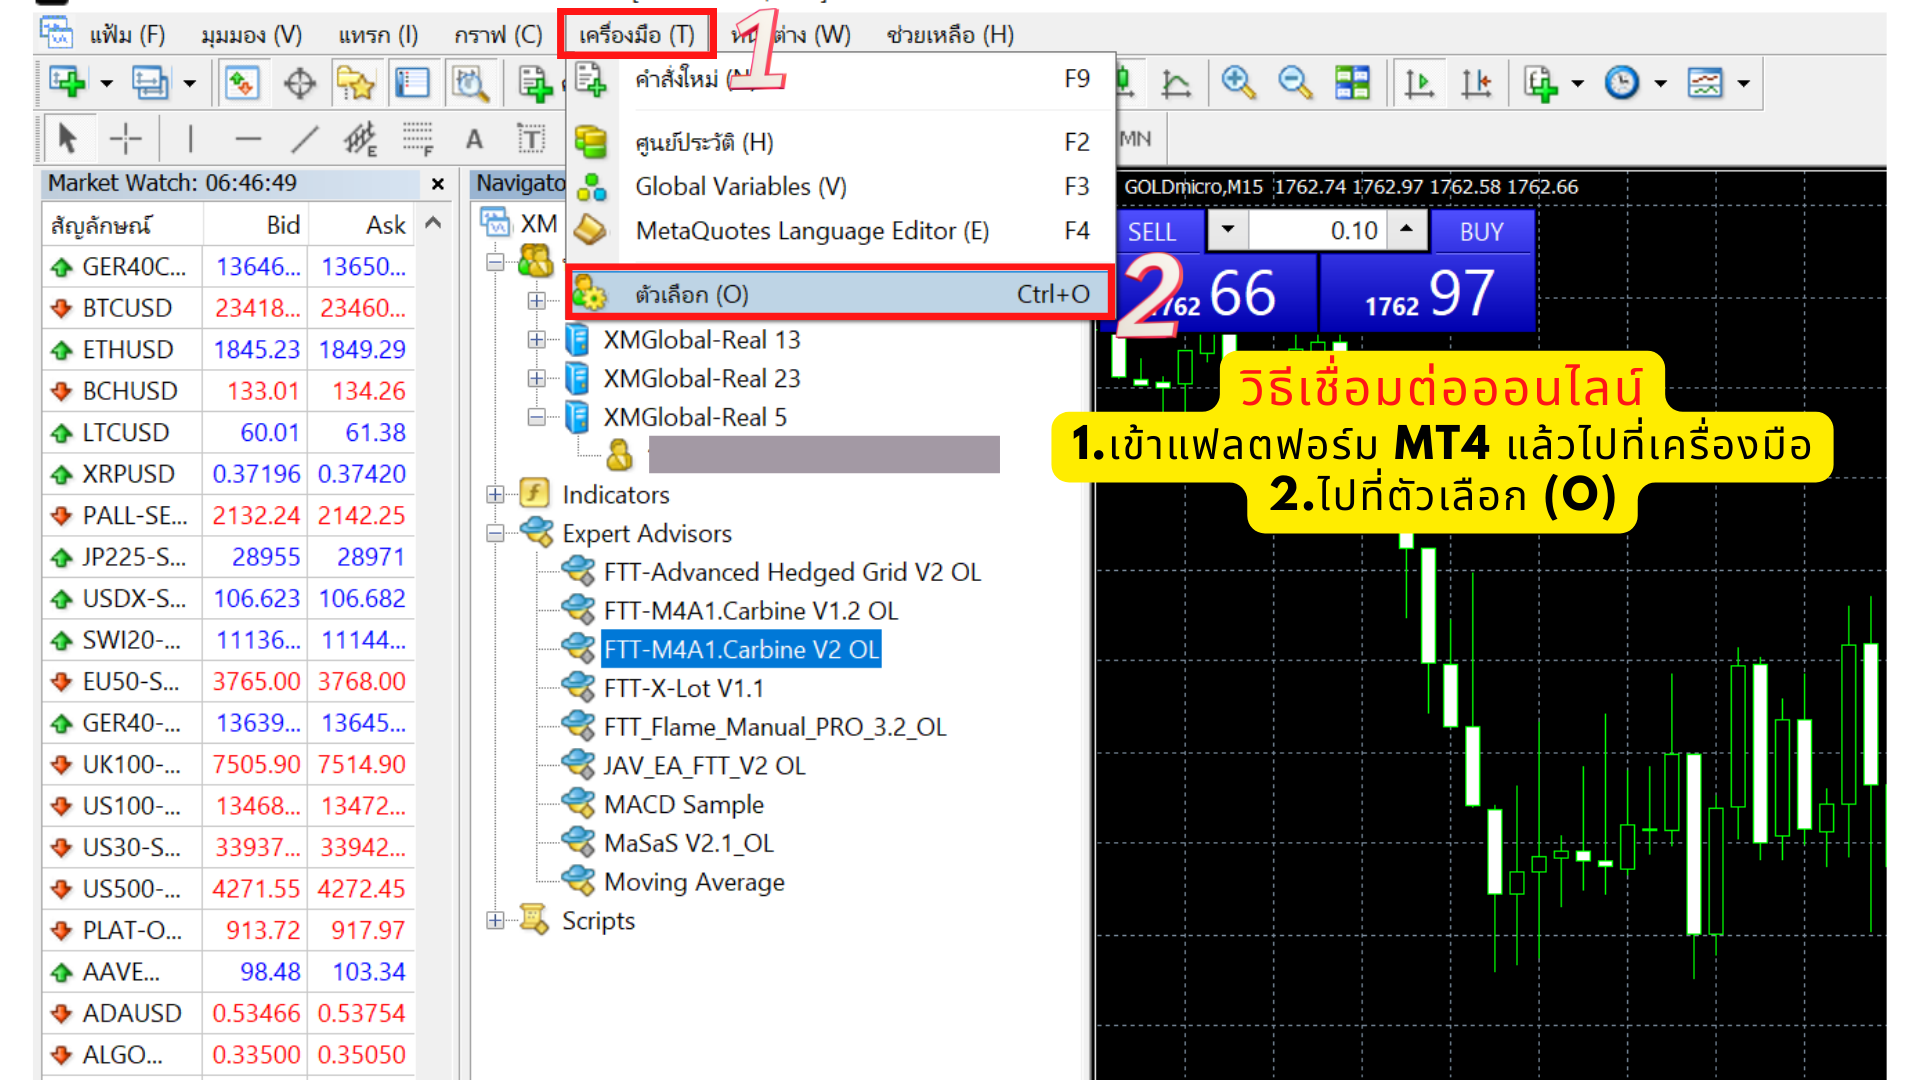The width and height of the screenshot is (1920, 1080).
Task: Toggle the Navigator star-folder icon
Action: [x=355, y=83]
